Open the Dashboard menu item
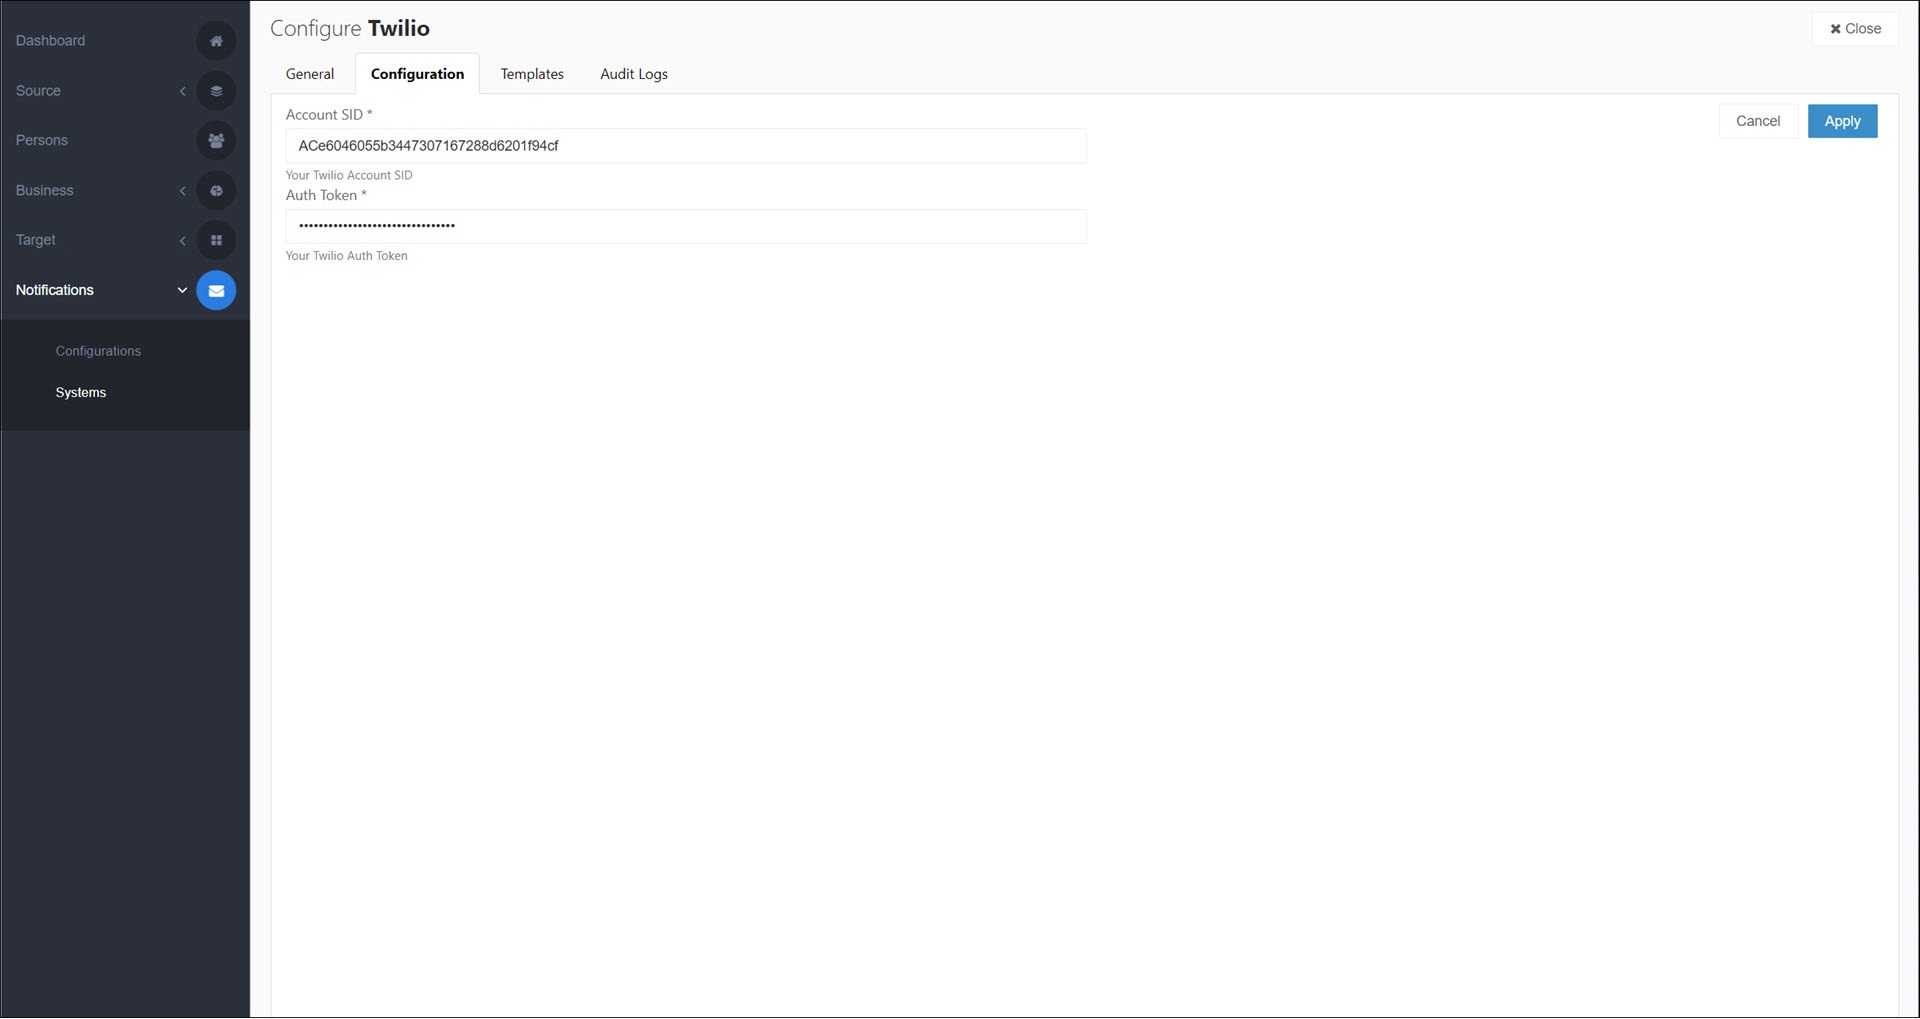Screen dimensions: 1920x1019 (x=50, y=41)
